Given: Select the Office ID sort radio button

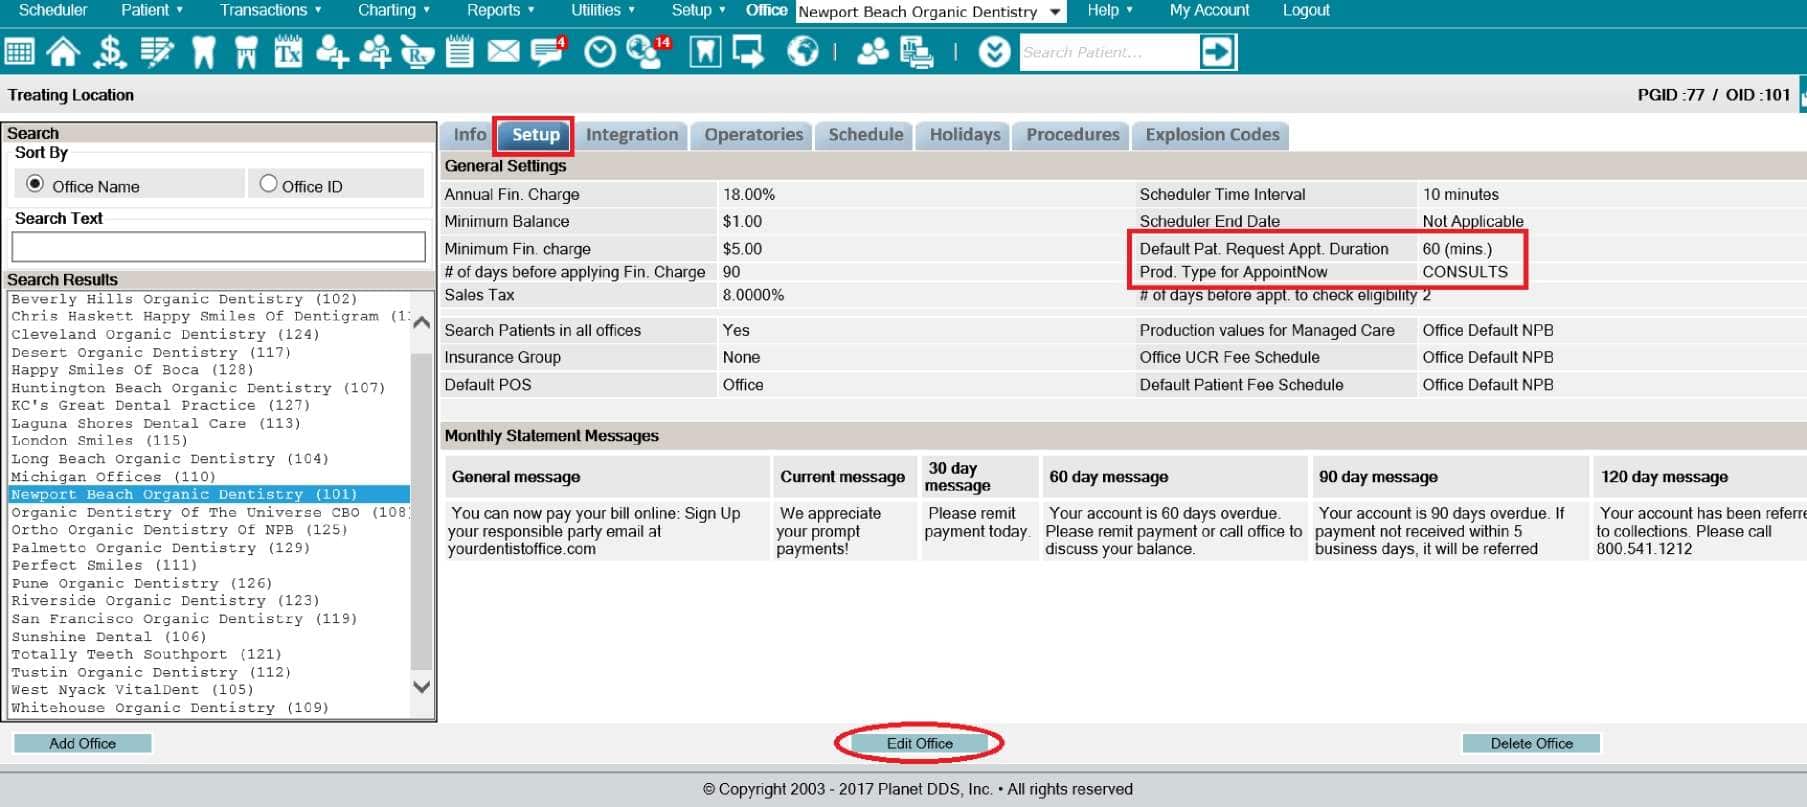Looking at the screenshot, I should pos(268,184).
